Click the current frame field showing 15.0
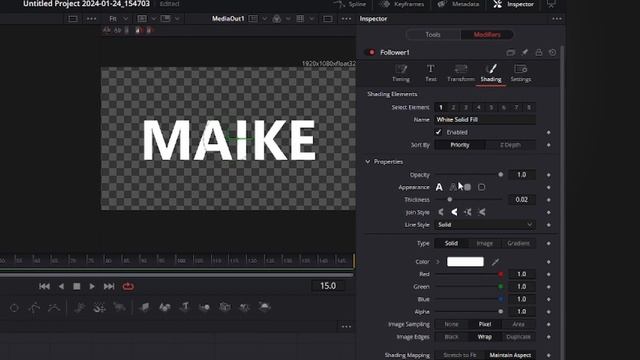Image resolution: width=640 pixels, height=360 pixels. (x=328, y=286)
